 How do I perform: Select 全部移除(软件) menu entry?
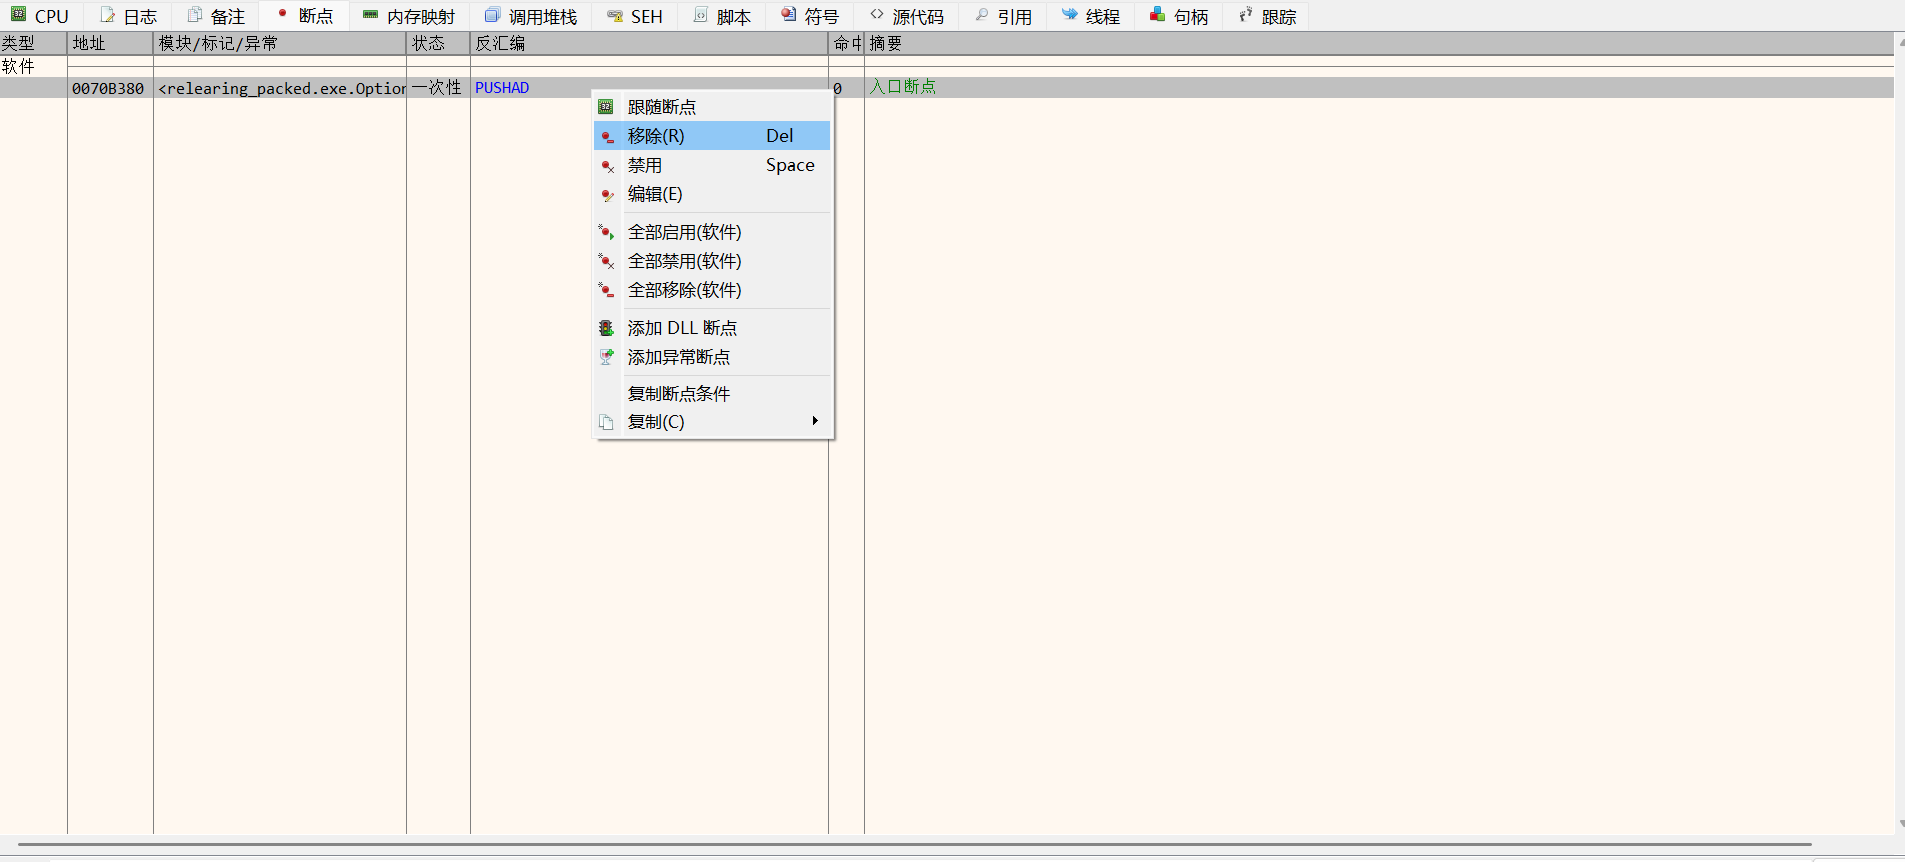pyautogui.click(x=712, y=290)
